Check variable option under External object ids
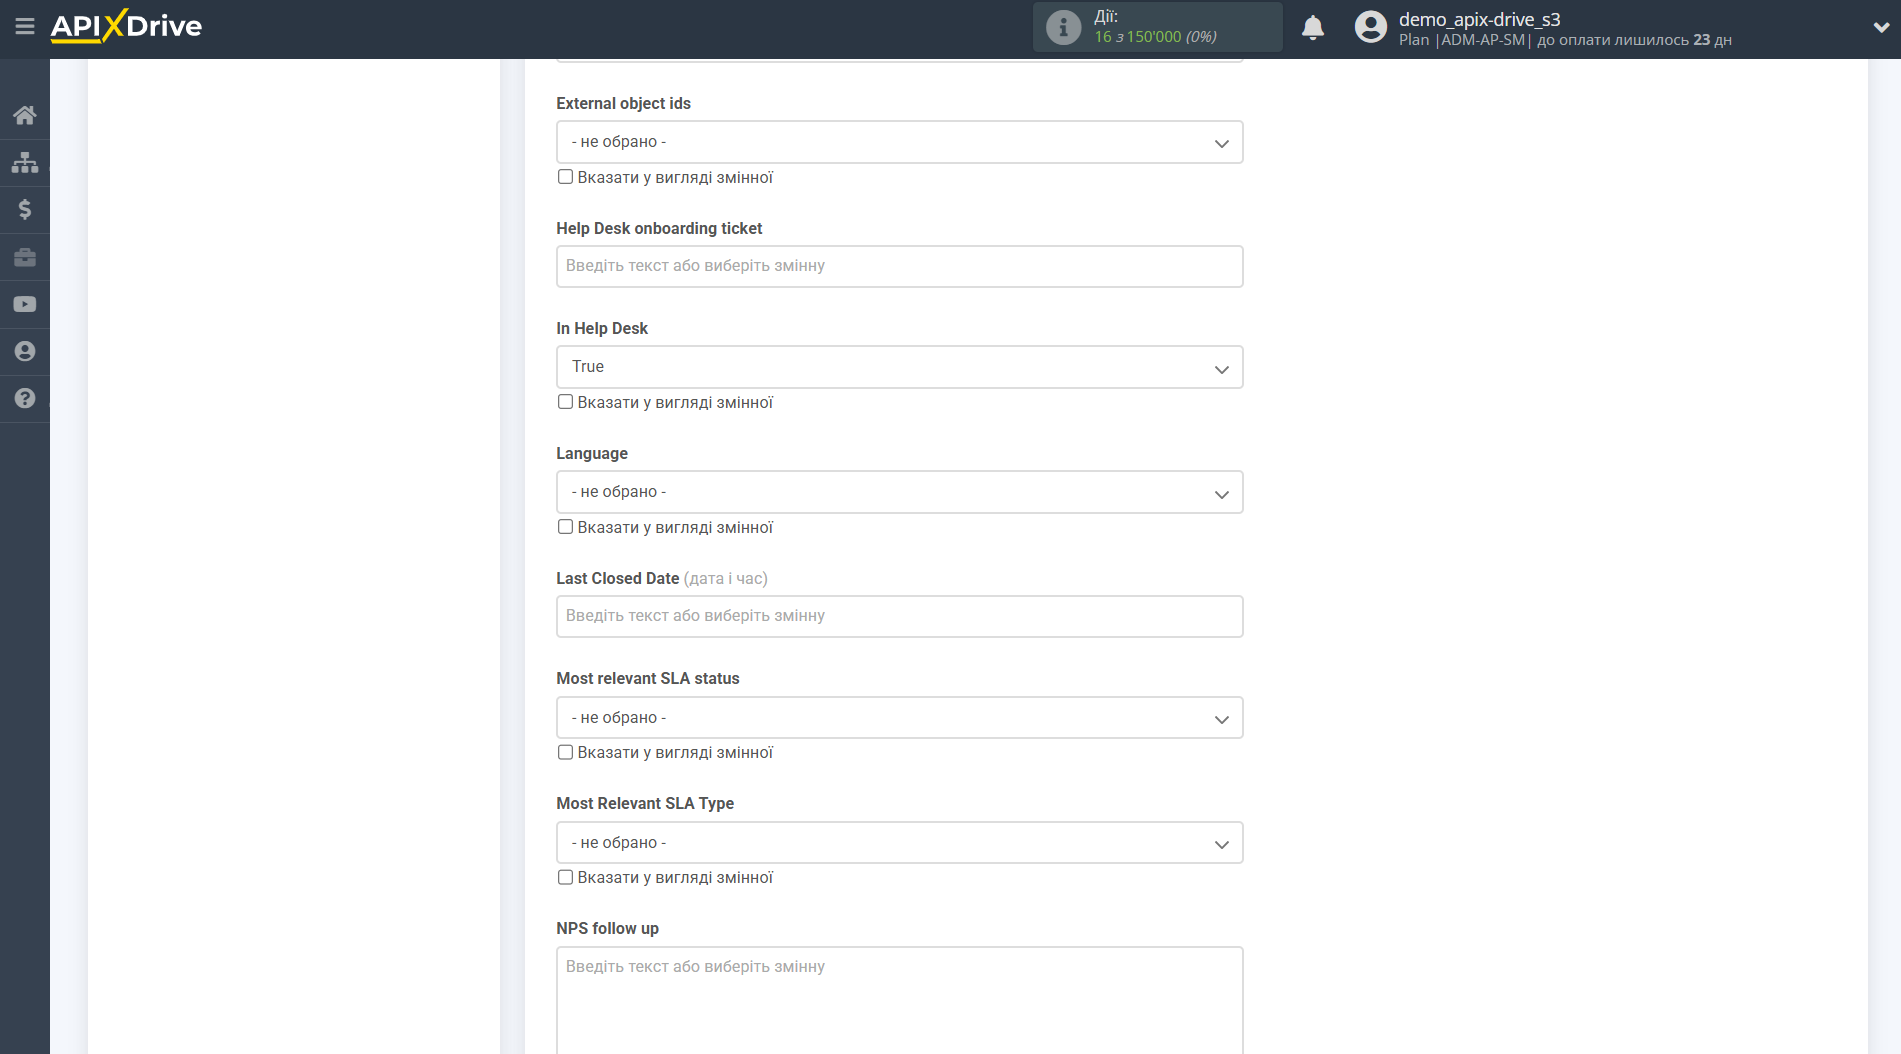The height and width of the screenshot is (1054, 1901). (x=566, y=177)
